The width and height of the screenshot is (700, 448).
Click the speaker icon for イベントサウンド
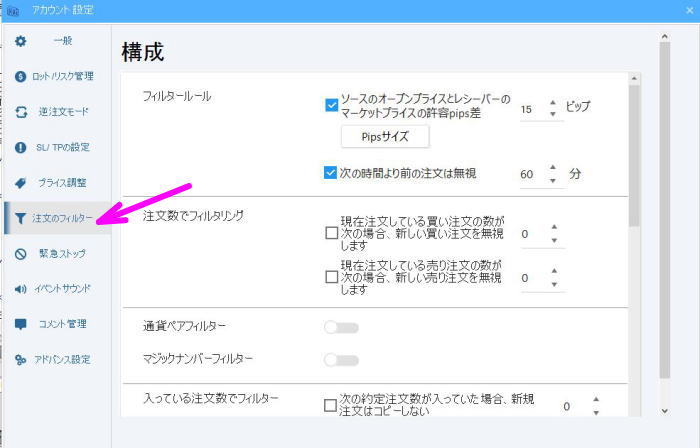21,289
